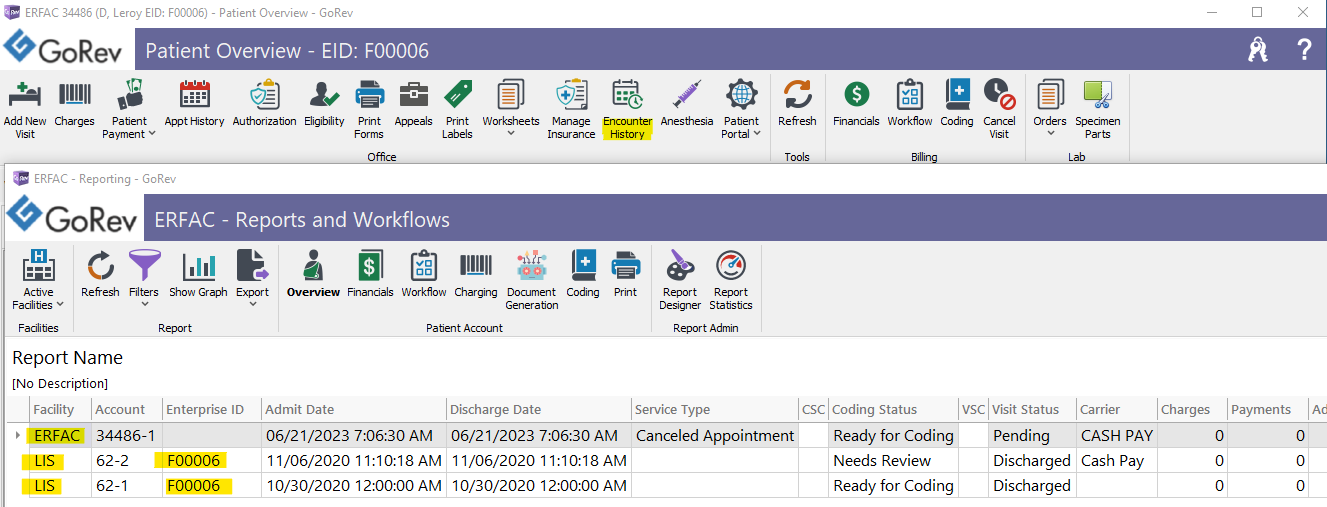The width and height of the screenshot is (1327, 507).
Task: Select account 62-1 cell
Action: 127,485
